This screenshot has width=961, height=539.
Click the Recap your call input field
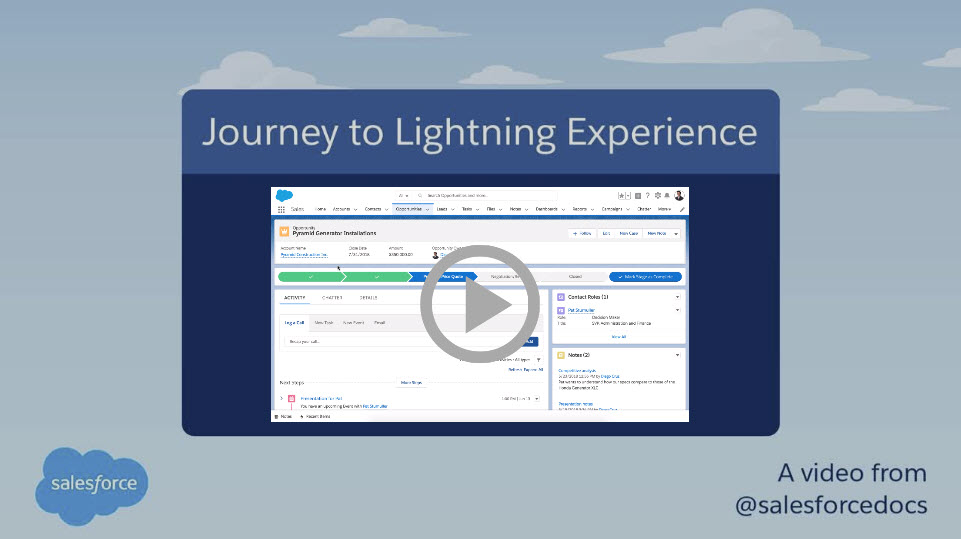[x=401, y=342]
